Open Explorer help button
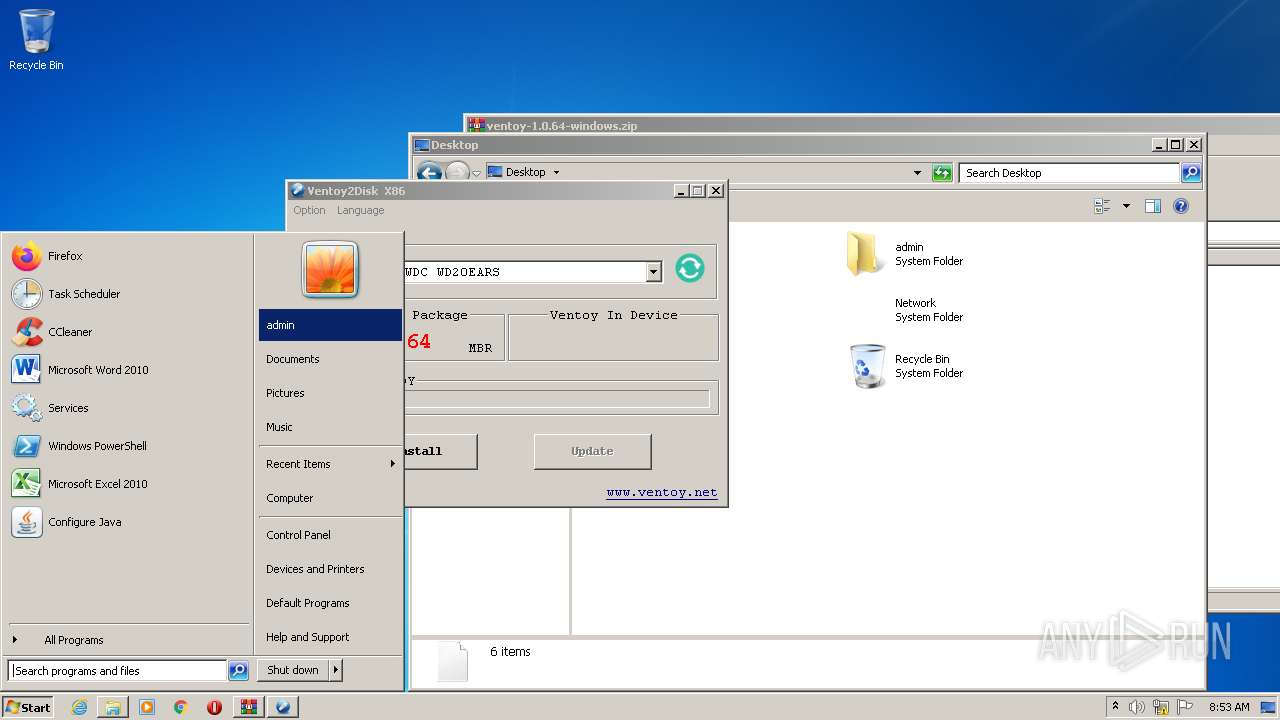This screenshot has height=720, width=1280. 1181,206
